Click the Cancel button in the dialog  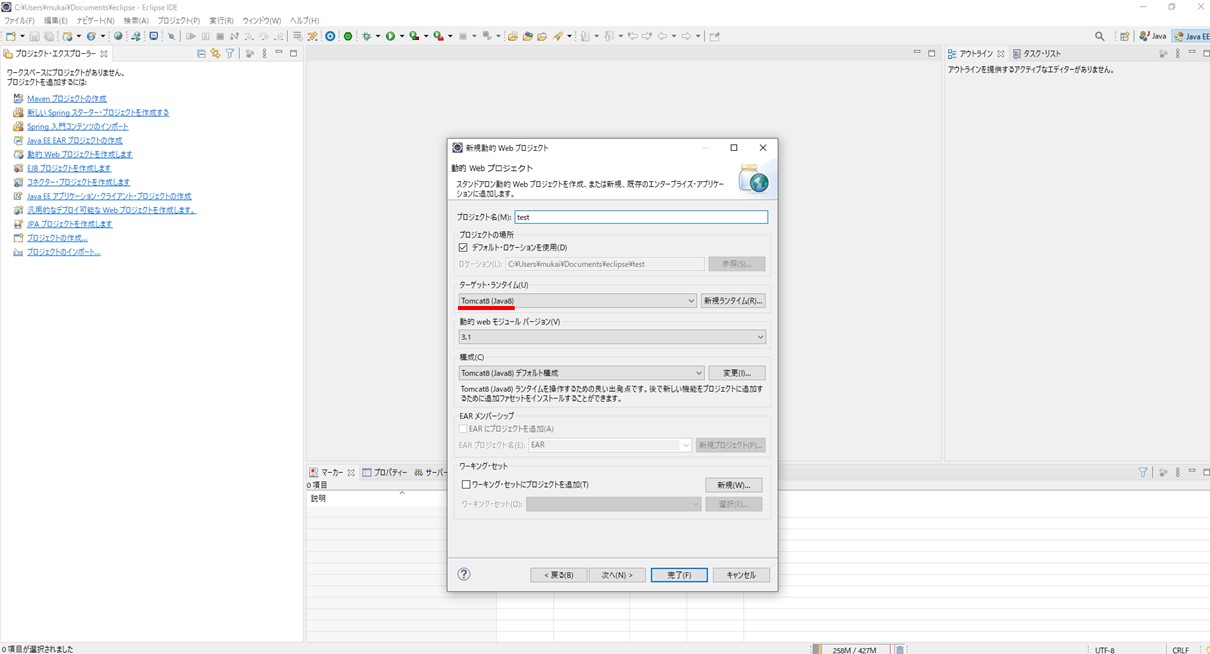pos(741,575)
